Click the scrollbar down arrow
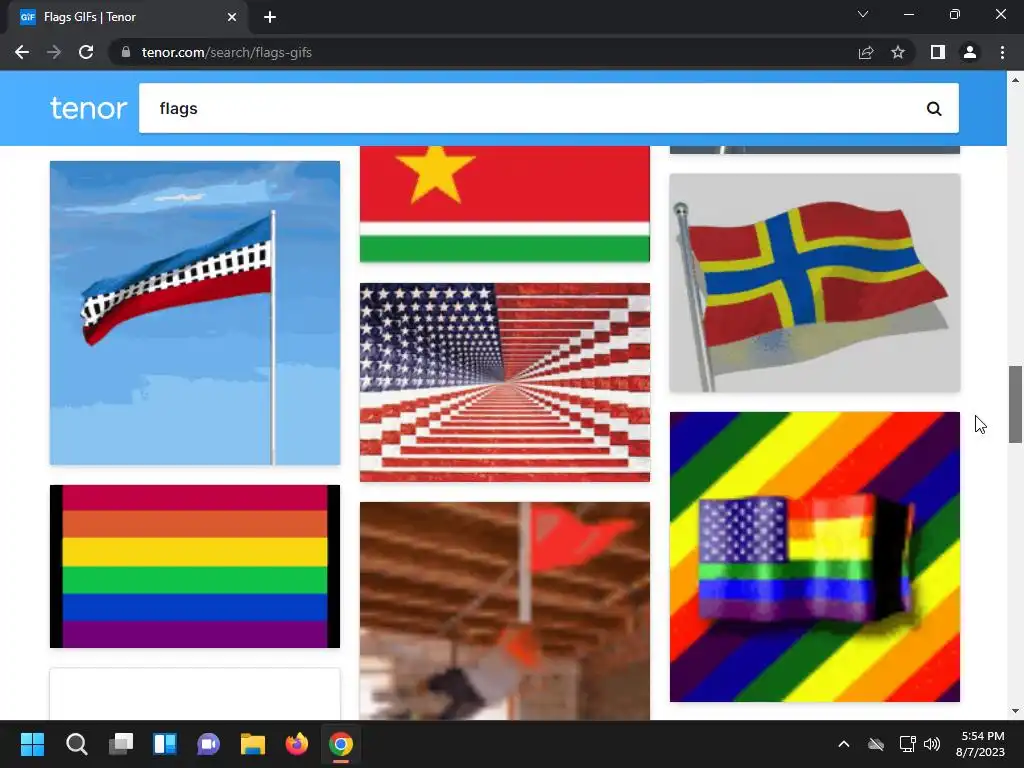This screenshot has height=768, width=1024. 1015,711
